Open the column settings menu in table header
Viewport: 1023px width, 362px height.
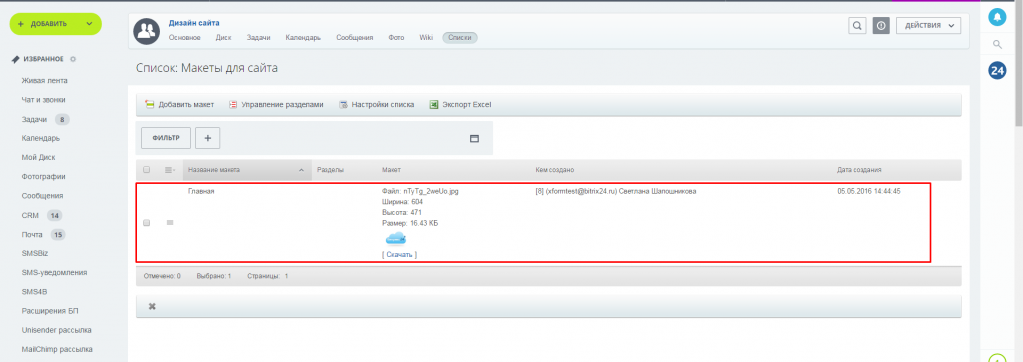[170, 170]
